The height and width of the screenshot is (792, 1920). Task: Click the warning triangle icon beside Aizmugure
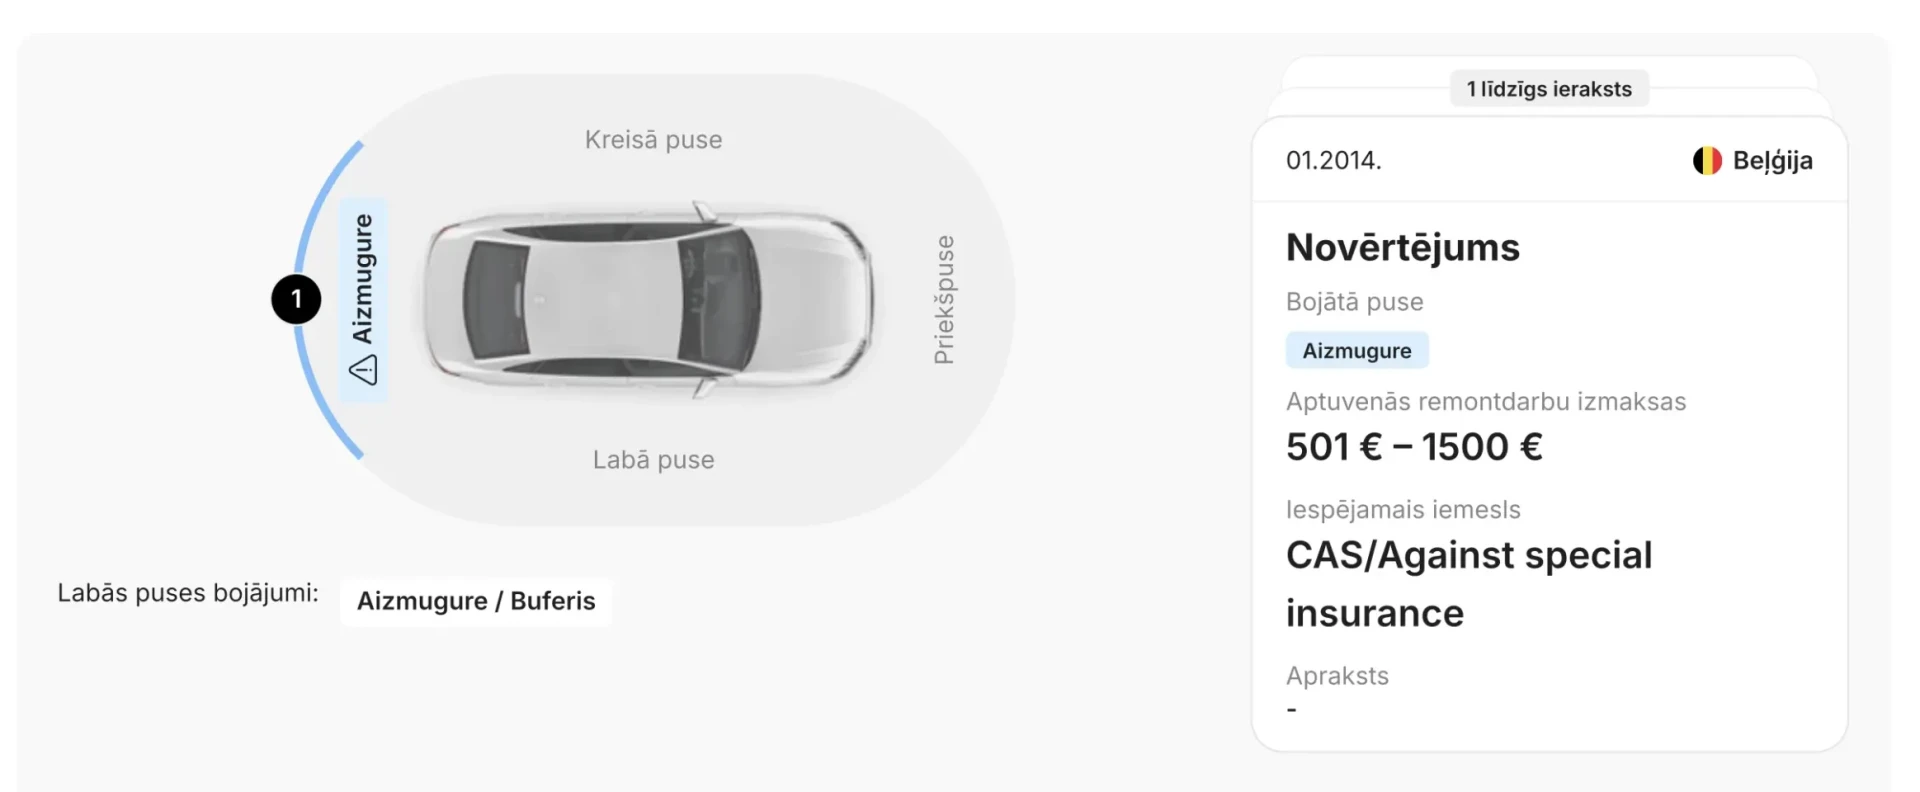[x=363, y=371]
